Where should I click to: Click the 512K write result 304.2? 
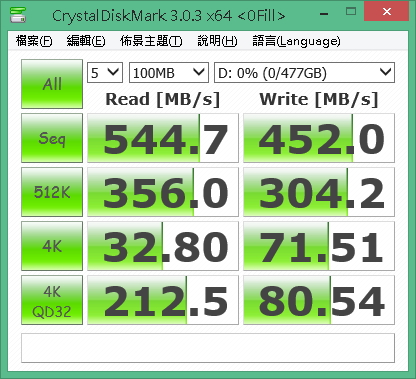click(319, 192)
